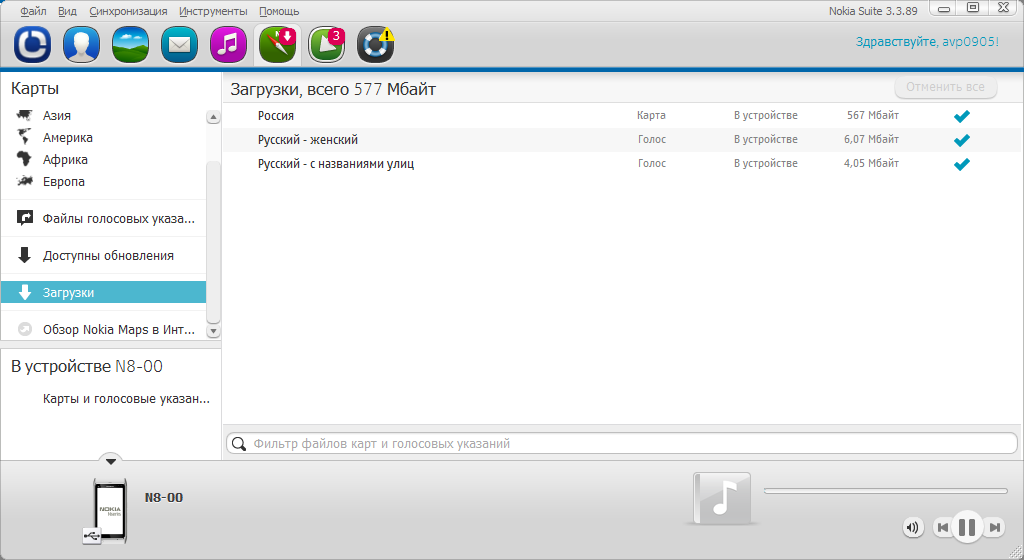Pause playback in the music player
The width and height of the screenshot is (1024, 560).
tap(966, 527)
